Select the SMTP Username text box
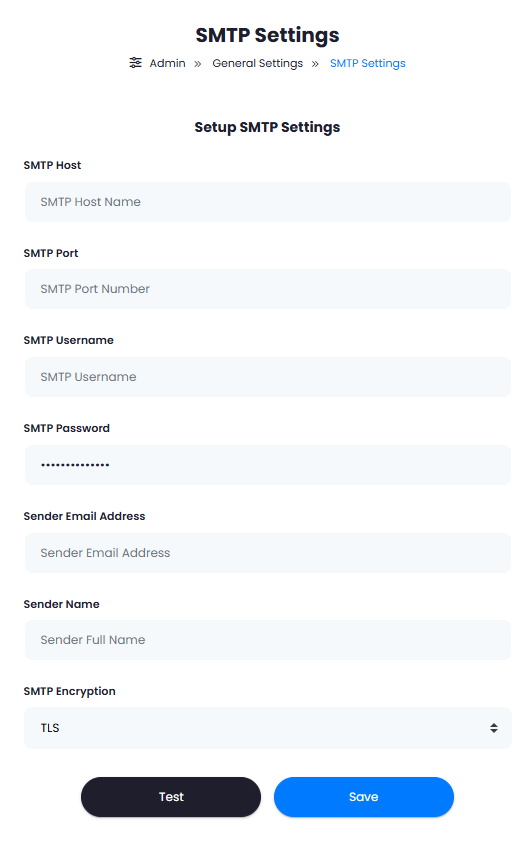Viewport: 531px width, 858px height. click(x=268, y=377)
